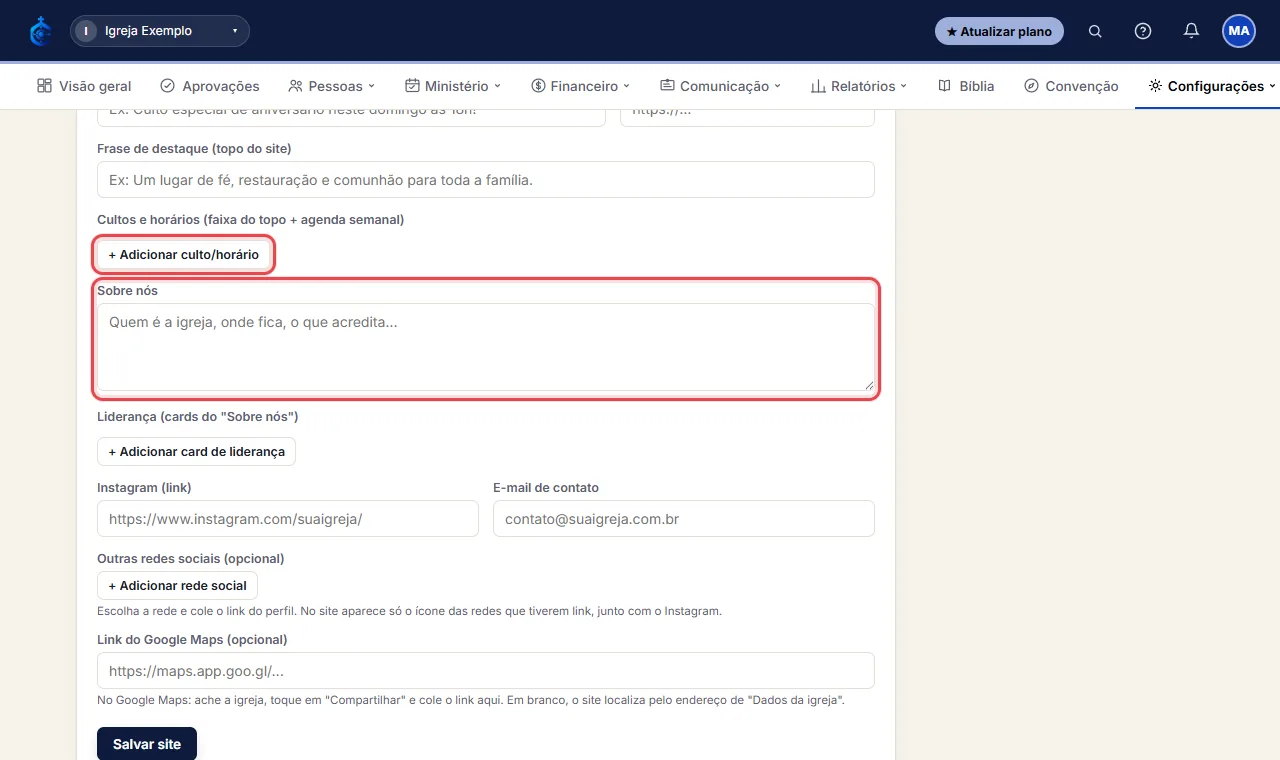Open the Igreja Exemplo church selector

160,31
